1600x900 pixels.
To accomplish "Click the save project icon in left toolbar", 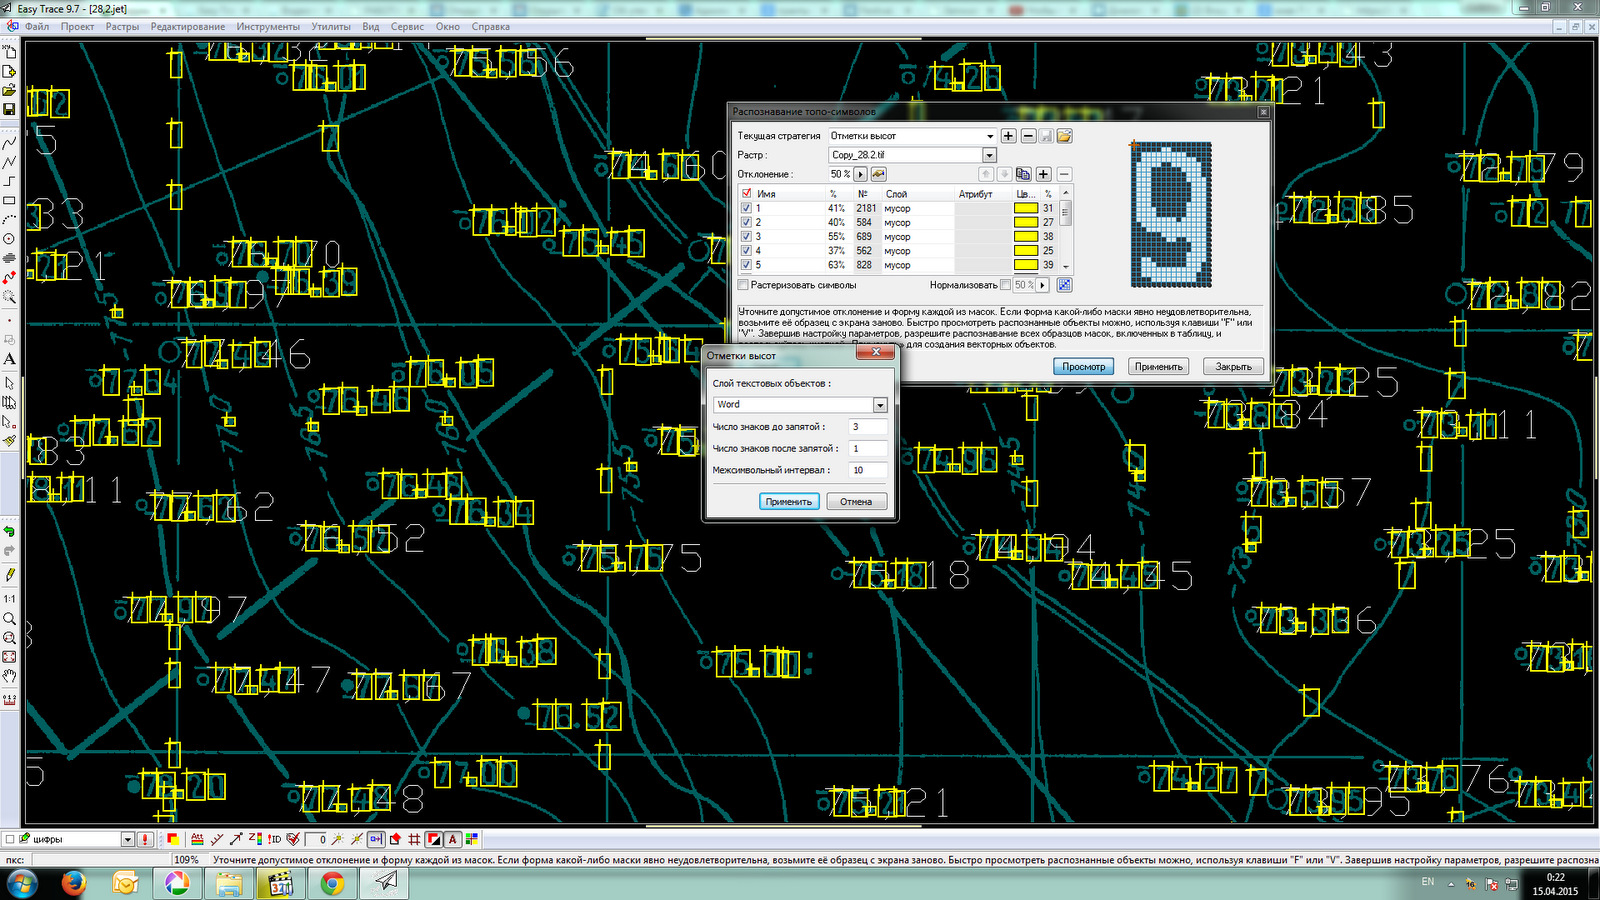I will pos(9,108).
